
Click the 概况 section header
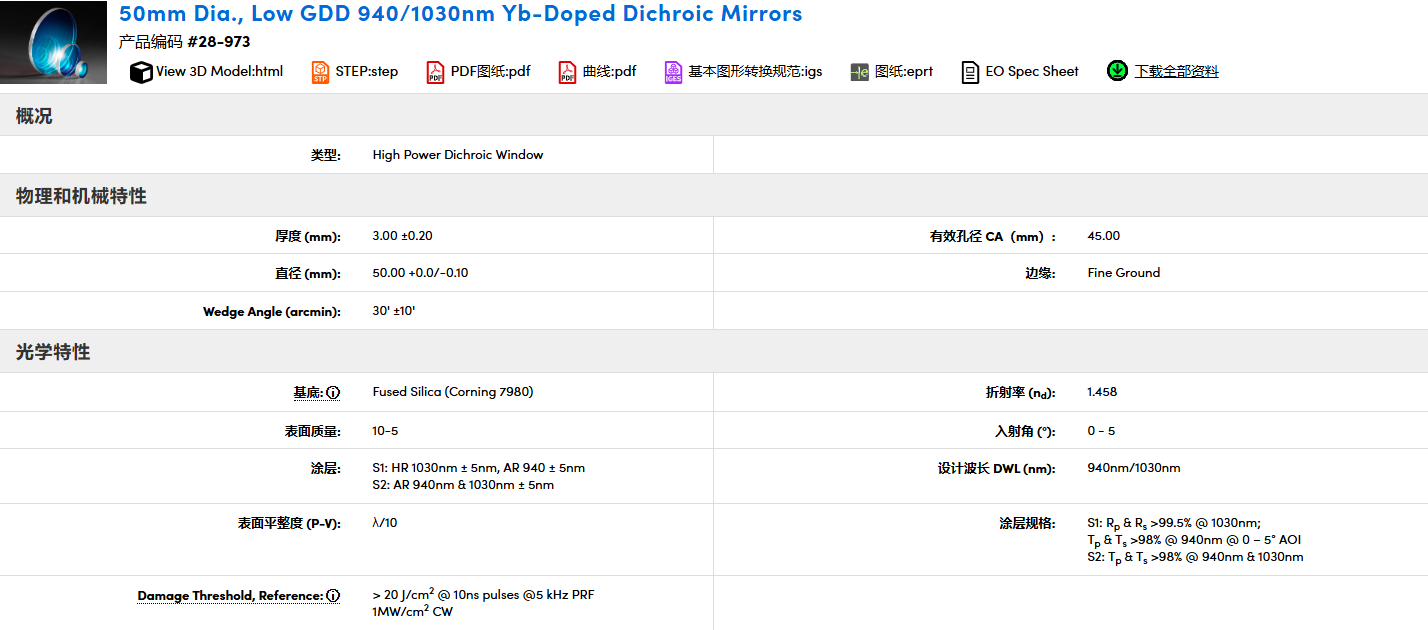tap(34, 116)
